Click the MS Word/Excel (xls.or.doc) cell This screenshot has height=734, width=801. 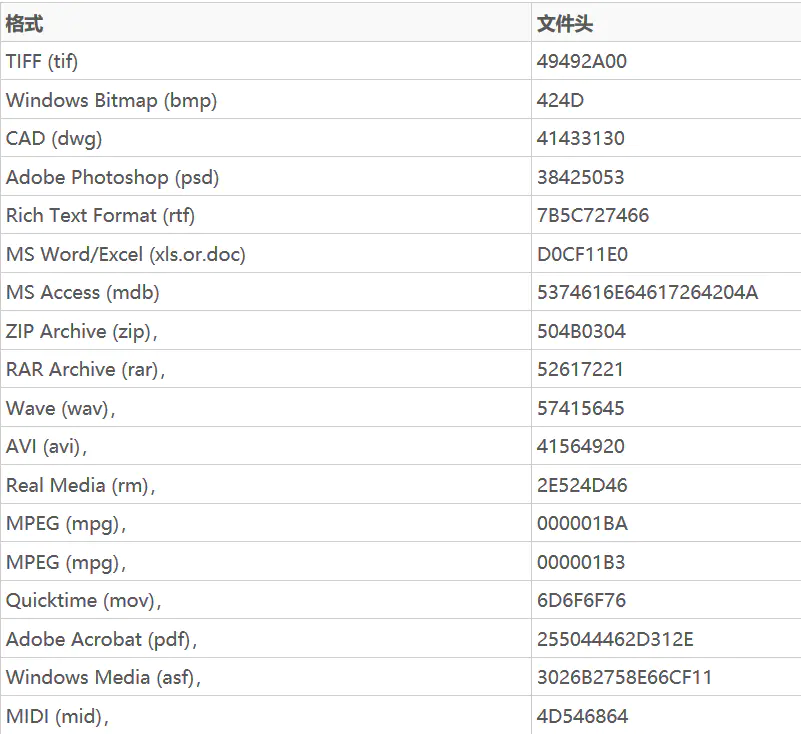[x=126, y=254]
